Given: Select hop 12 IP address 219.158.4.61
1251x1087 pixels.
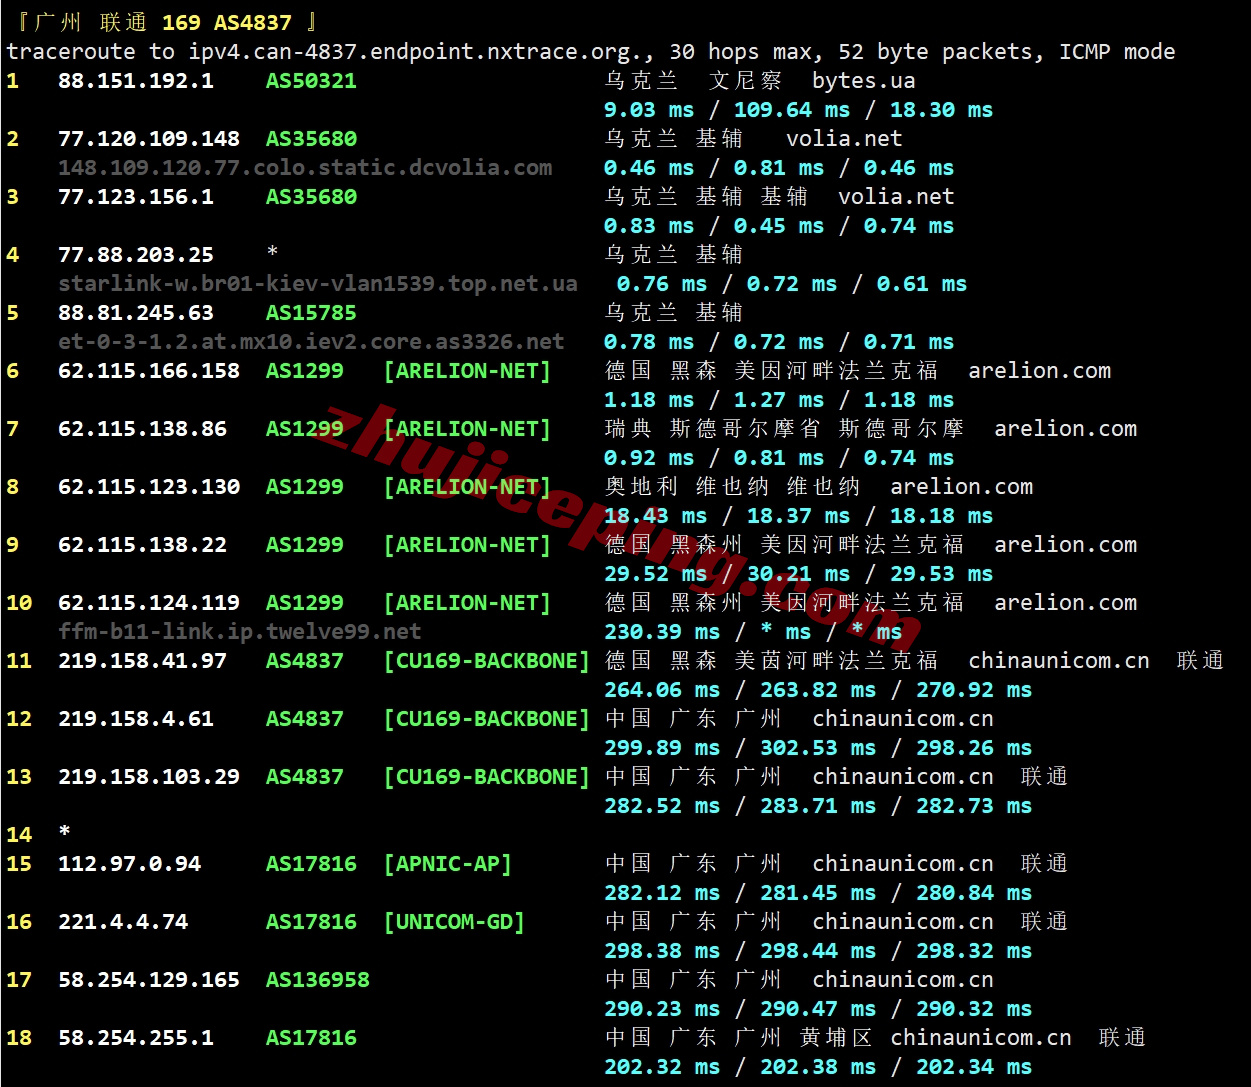Looking at the screenshot, I should point(136,719).
